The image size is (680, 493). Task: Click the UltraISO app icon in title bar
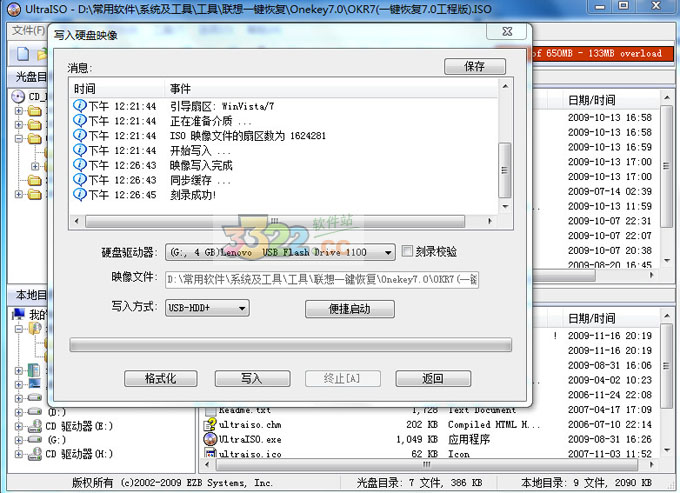coord(13,9)
